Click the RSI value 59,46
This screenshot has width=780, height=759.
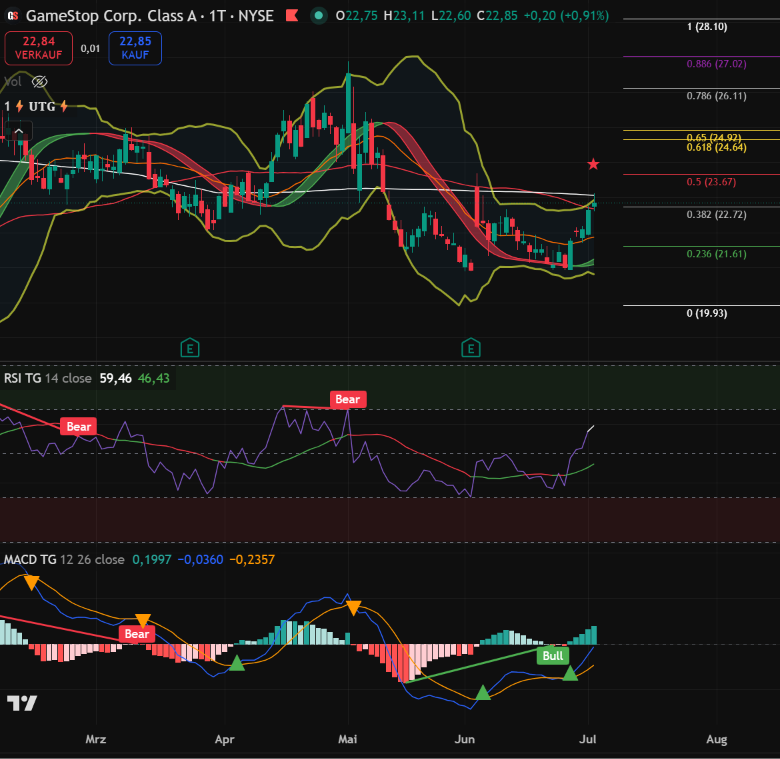(x=115, y=379)
